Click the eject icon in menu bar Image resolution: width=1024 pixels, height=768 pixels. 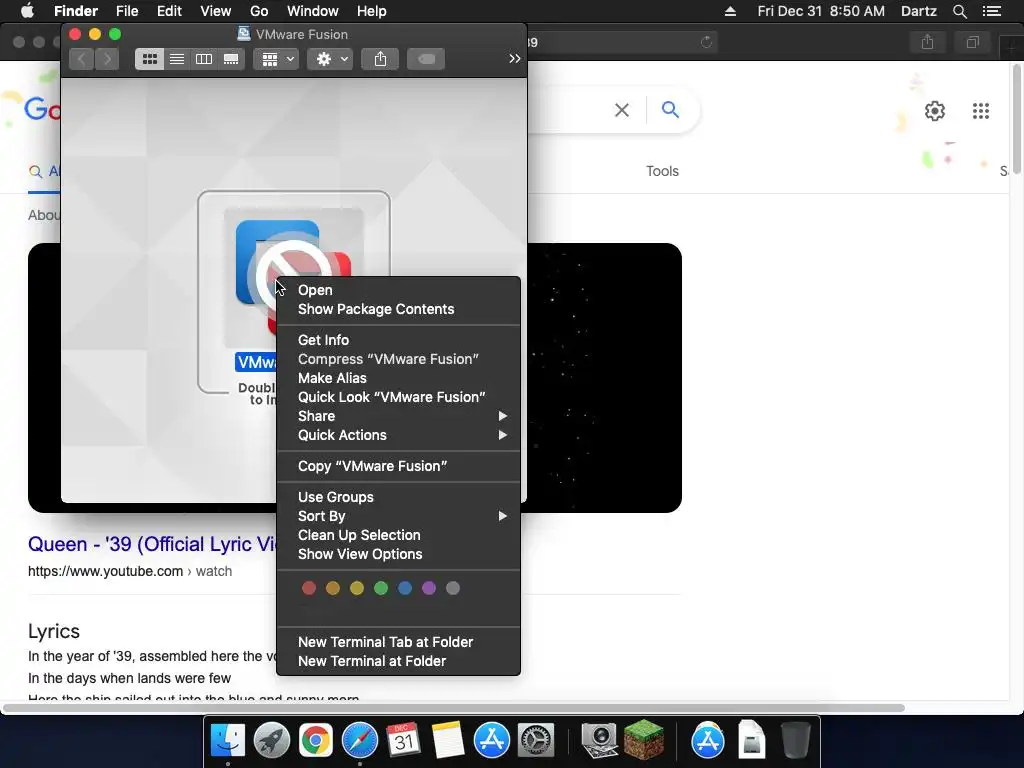(730, 11)
